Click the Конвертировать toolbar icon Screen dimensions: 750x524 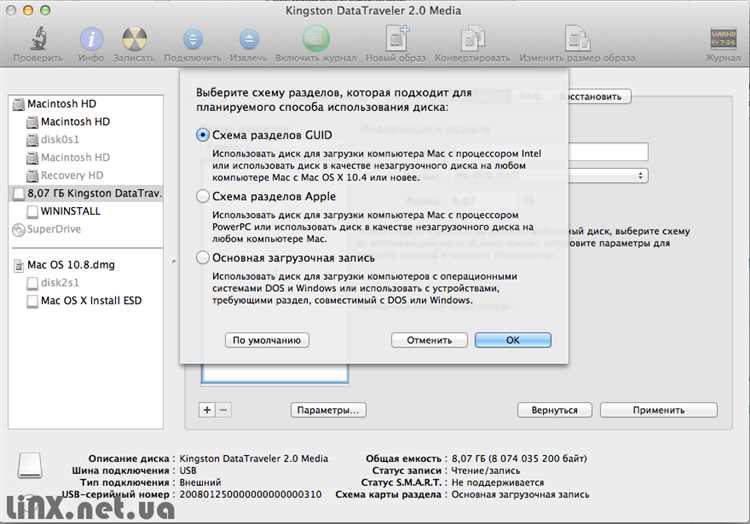coord(473,39)
